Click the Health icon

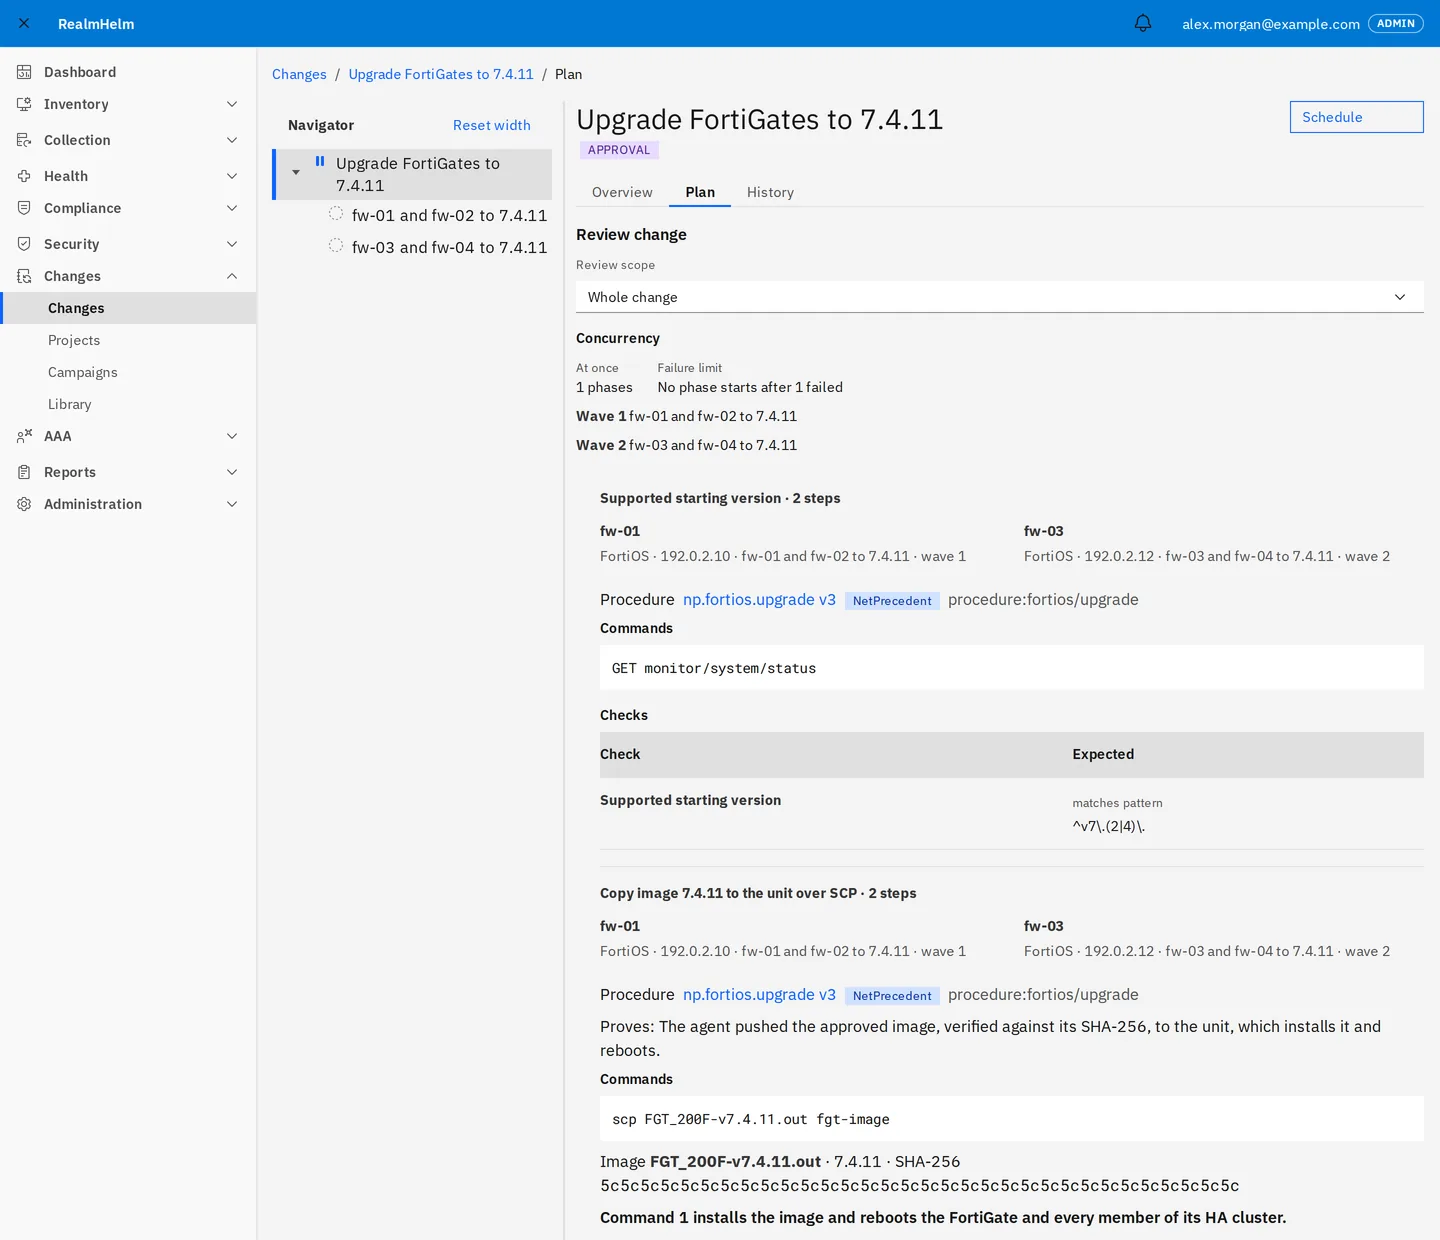click(24, 176)
